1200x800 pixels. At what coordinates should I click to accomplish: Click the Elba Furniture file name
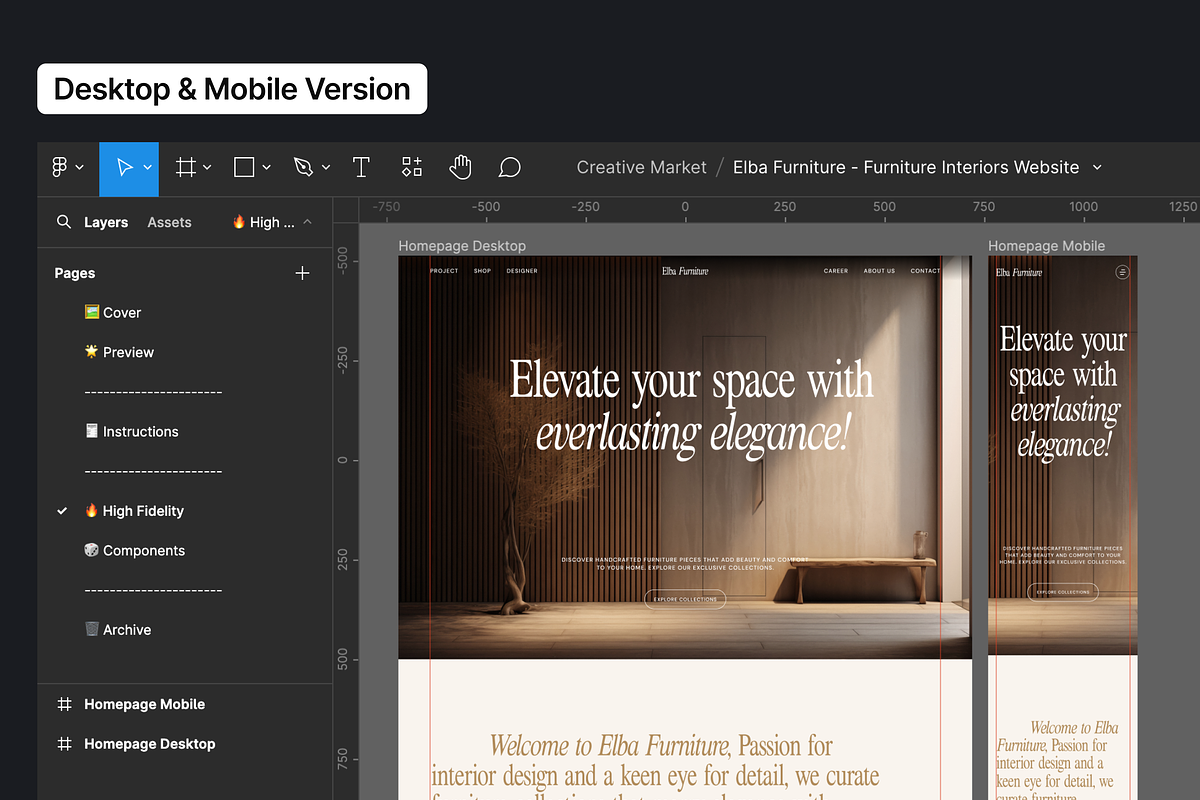pos(906,167)
